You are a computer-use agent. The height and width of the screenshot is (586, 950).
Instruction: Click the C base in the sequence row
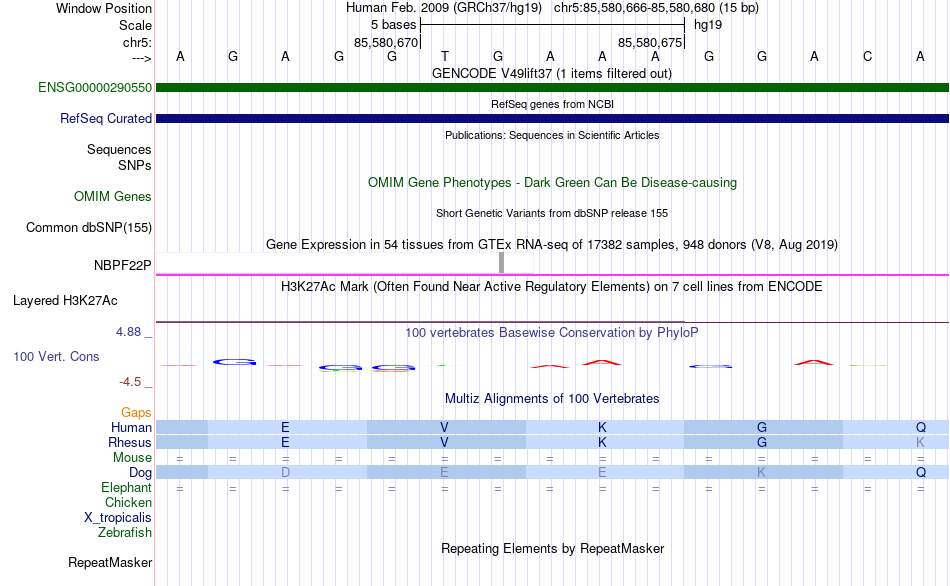click(x=868, y=56)
